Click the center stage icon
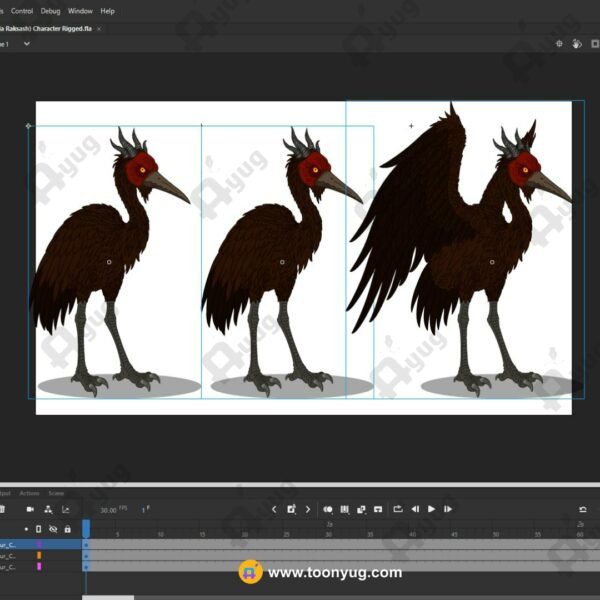Viewport: 600px width, 600px height. [x=559, y=44]
